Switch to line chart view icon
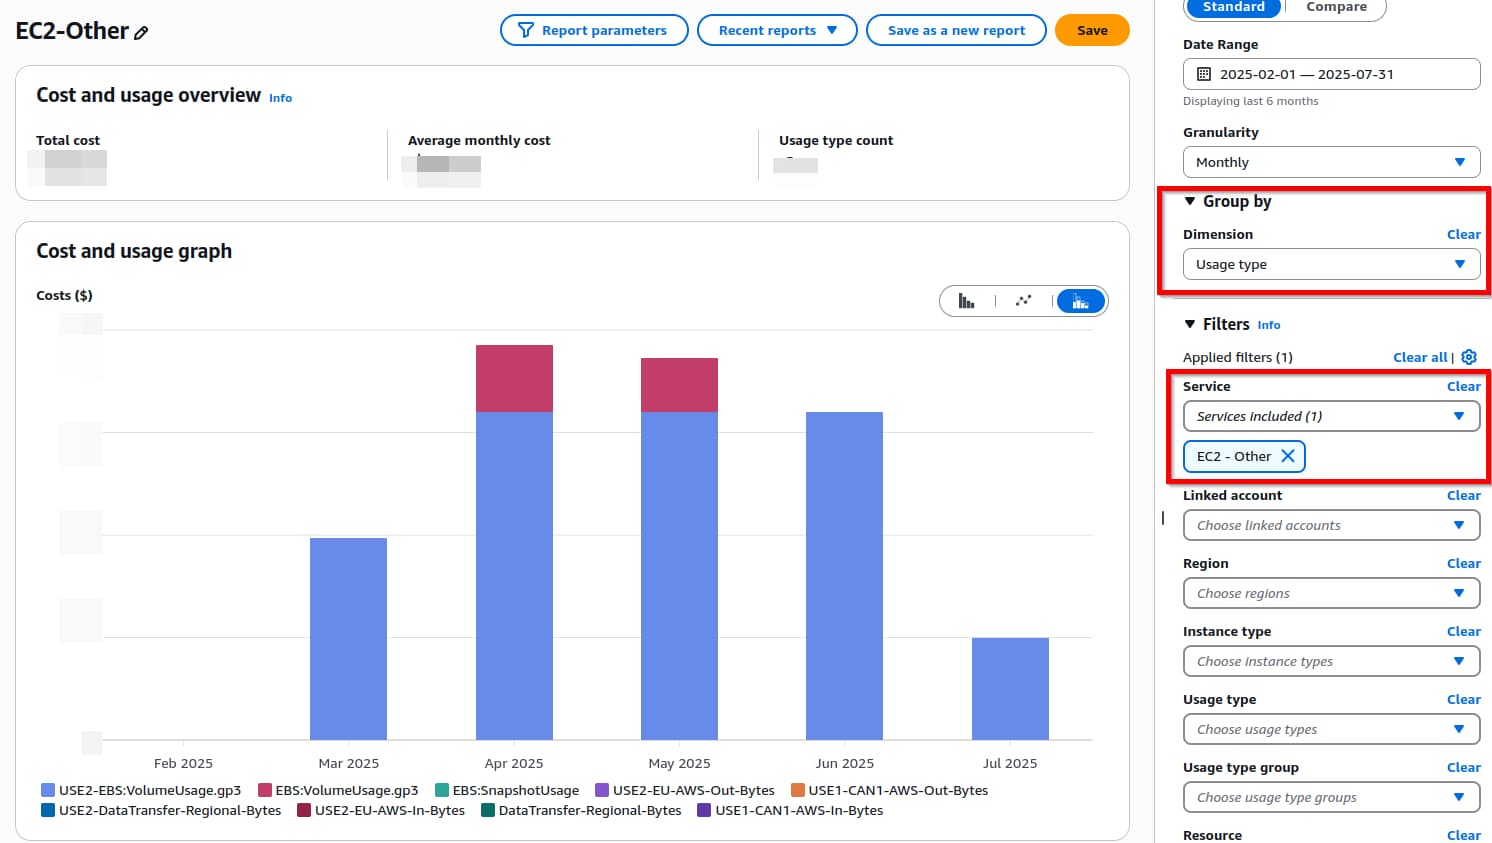Viewport: 1492px width, 843px height. coord(1023,301)
